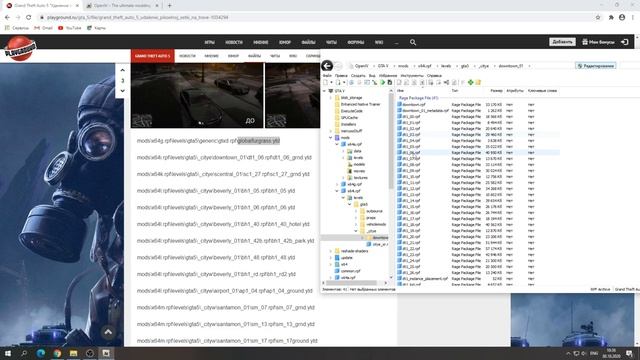This screenshot has height=360, width=640.
Task: Open the Создать menu in OpenIV
Action: [x=358, y=76]
